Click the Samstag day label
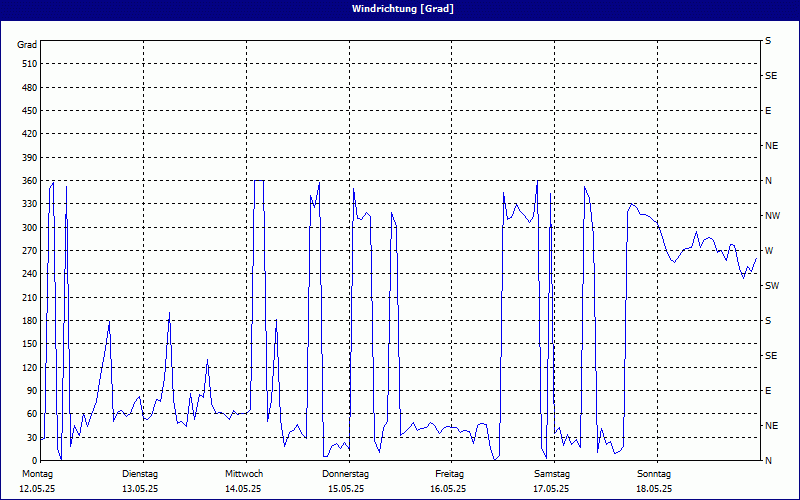Viewport: 800px width, 500px height. point(552,473)
